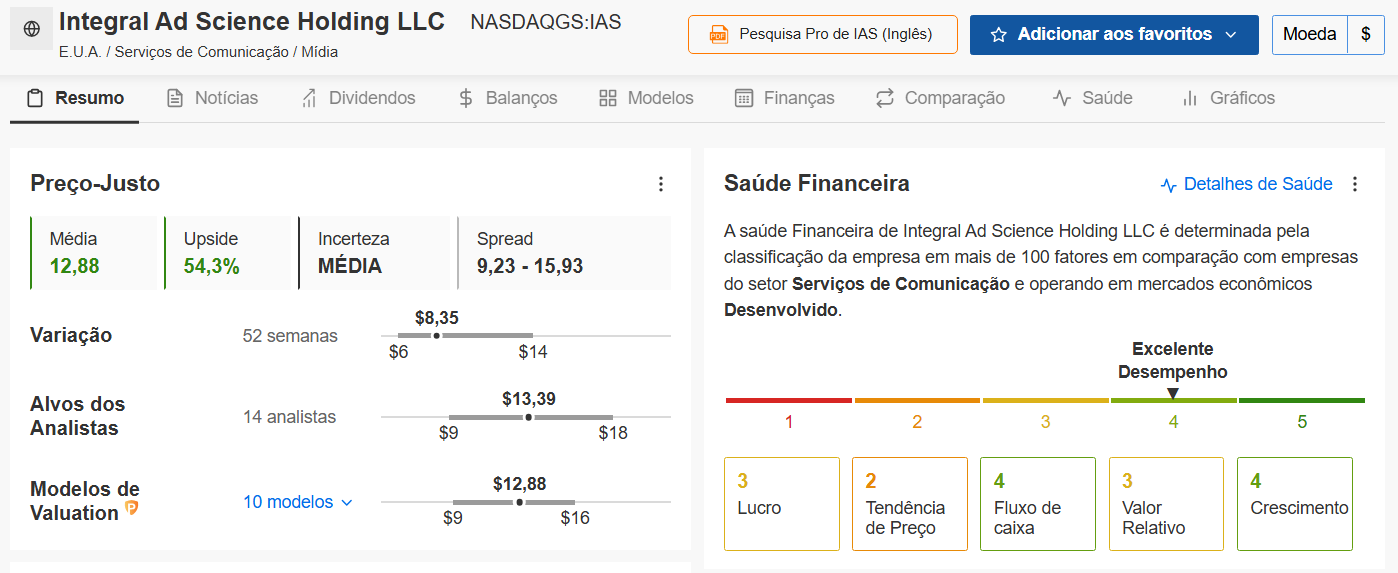This screenshot has height=573, width=1398.
Task: Open the Moeda currency selector
Action: pos(1310,35)
